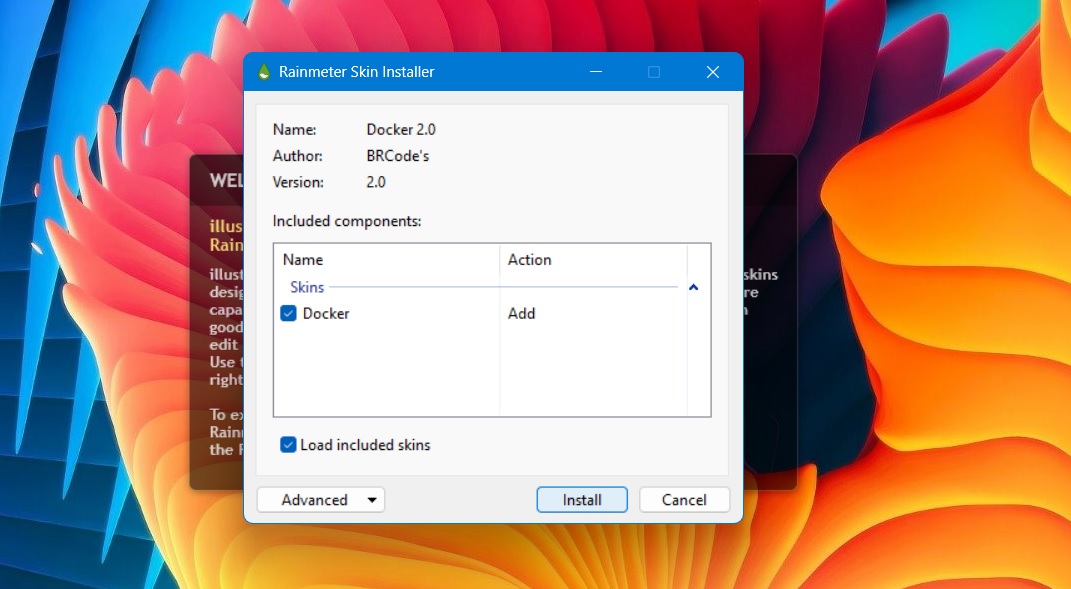The image size is (1071, 589).
Task: Click the Action column header
Action: (x=528, y=259)
